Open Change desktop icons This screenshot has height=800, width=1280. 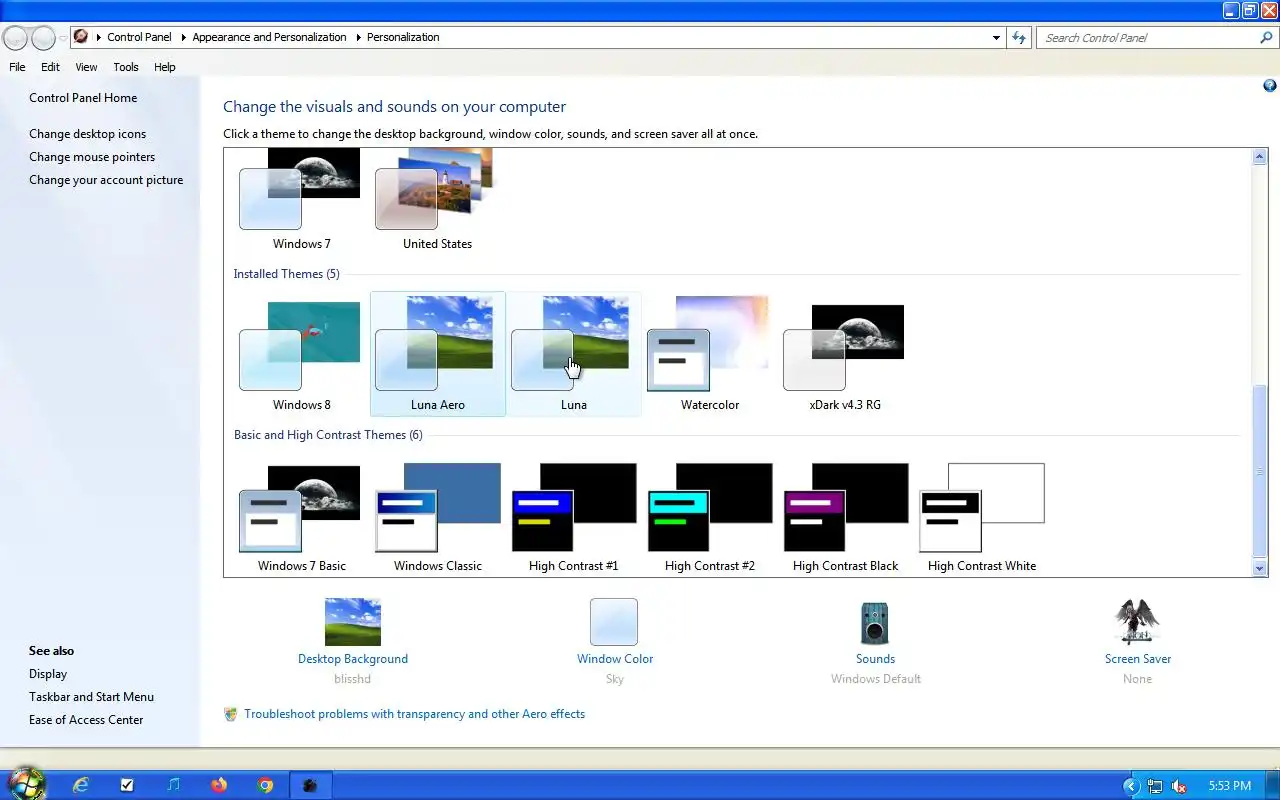click(x=87, y=134)
